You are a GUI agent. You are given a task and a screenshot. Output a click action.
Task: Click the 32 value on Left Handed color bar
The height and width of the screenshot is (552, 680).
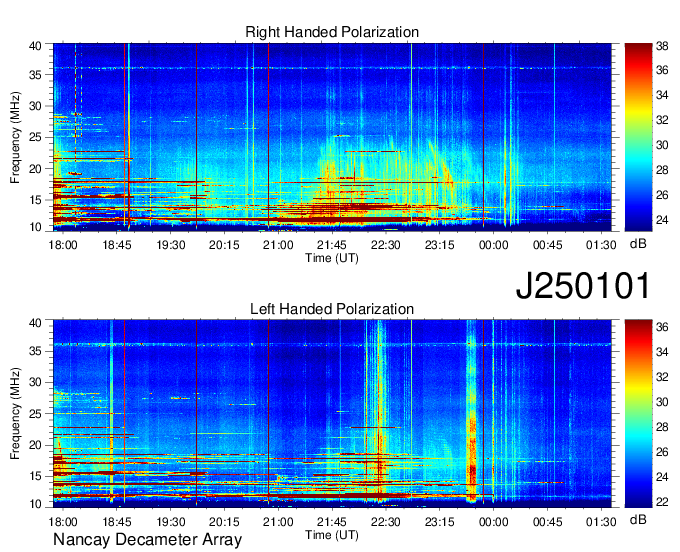(662, 377)
